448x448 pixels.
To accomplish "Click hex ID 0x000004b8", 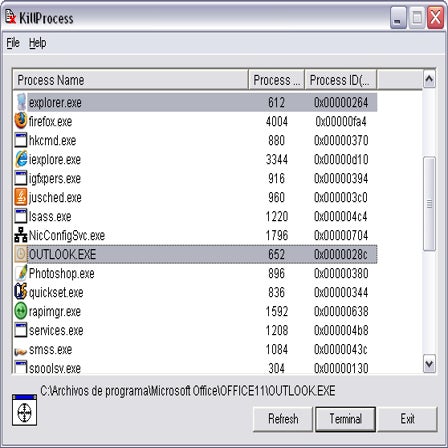I will (341, 331).
